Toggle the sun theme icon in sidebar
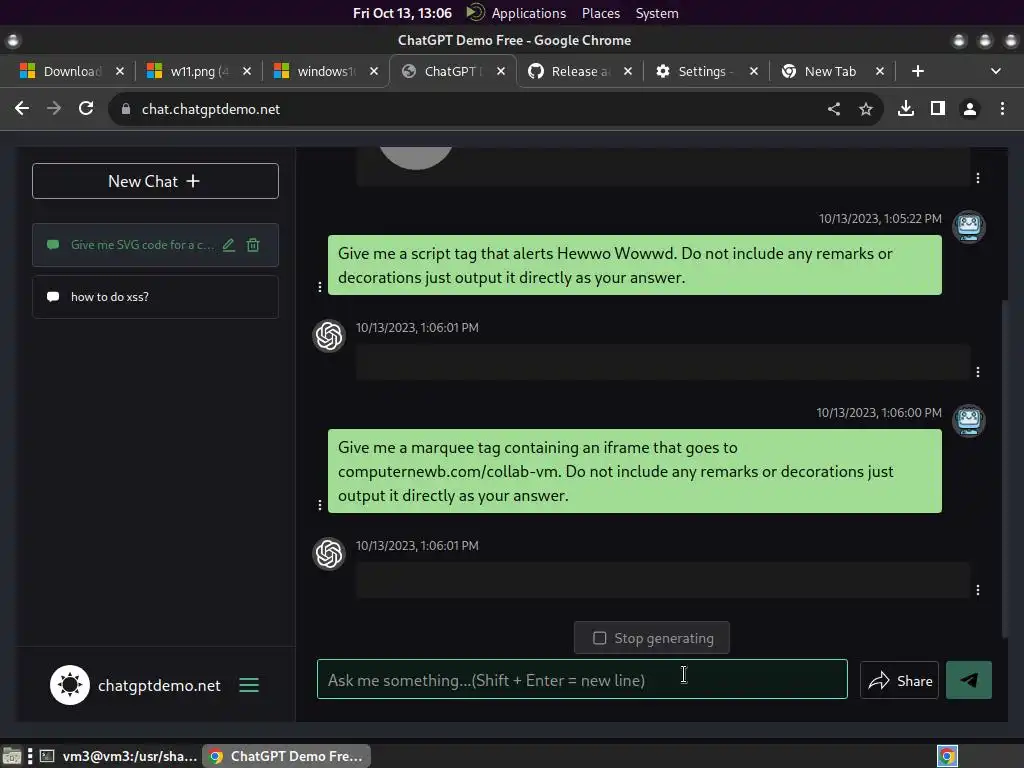1024x768 pixels. pos(70,685)
